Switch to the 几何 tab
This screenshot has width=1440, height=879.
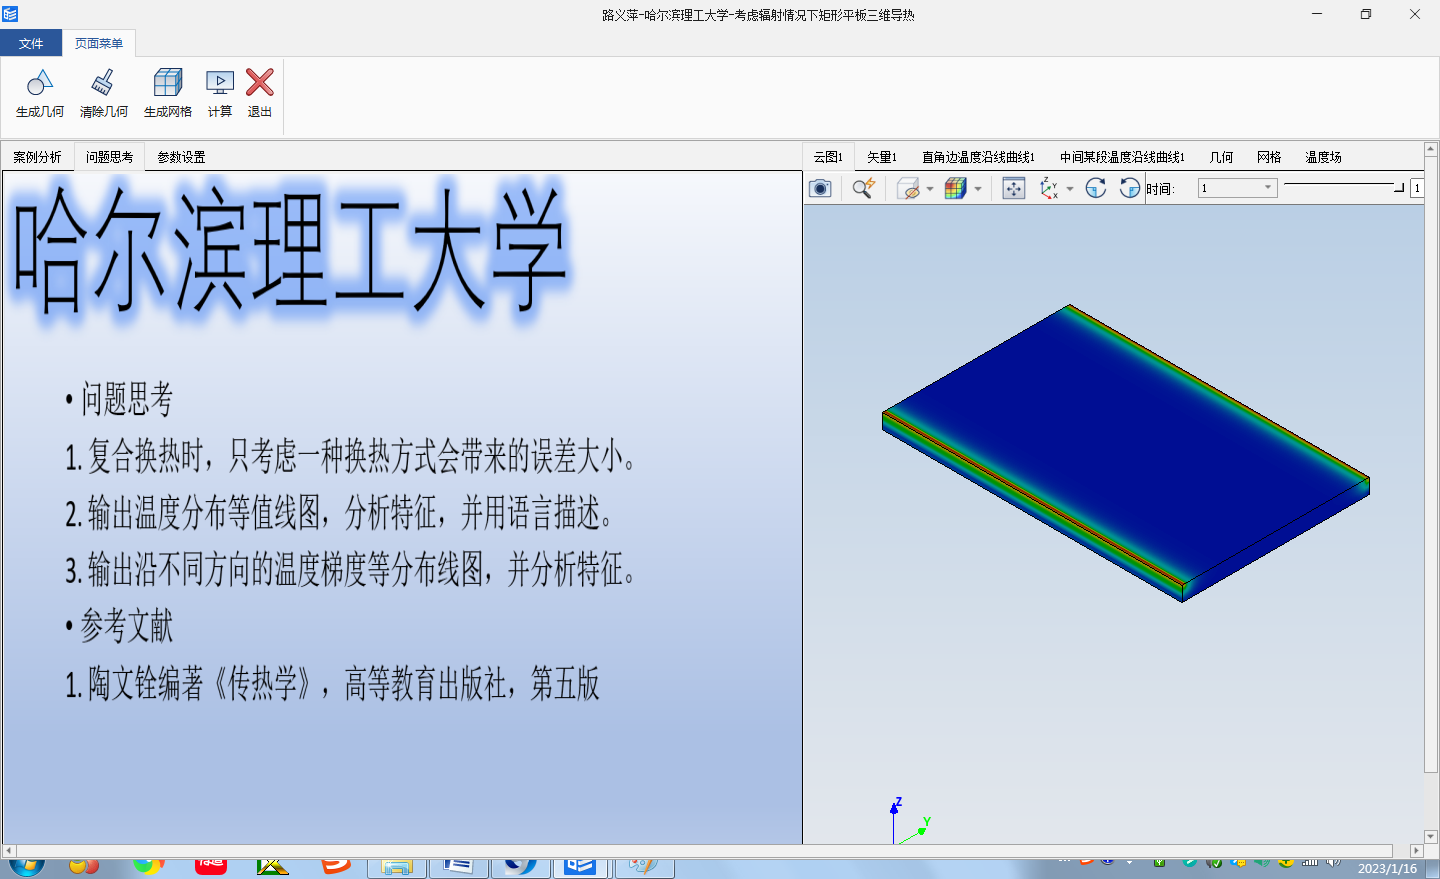pos(1222,157)
